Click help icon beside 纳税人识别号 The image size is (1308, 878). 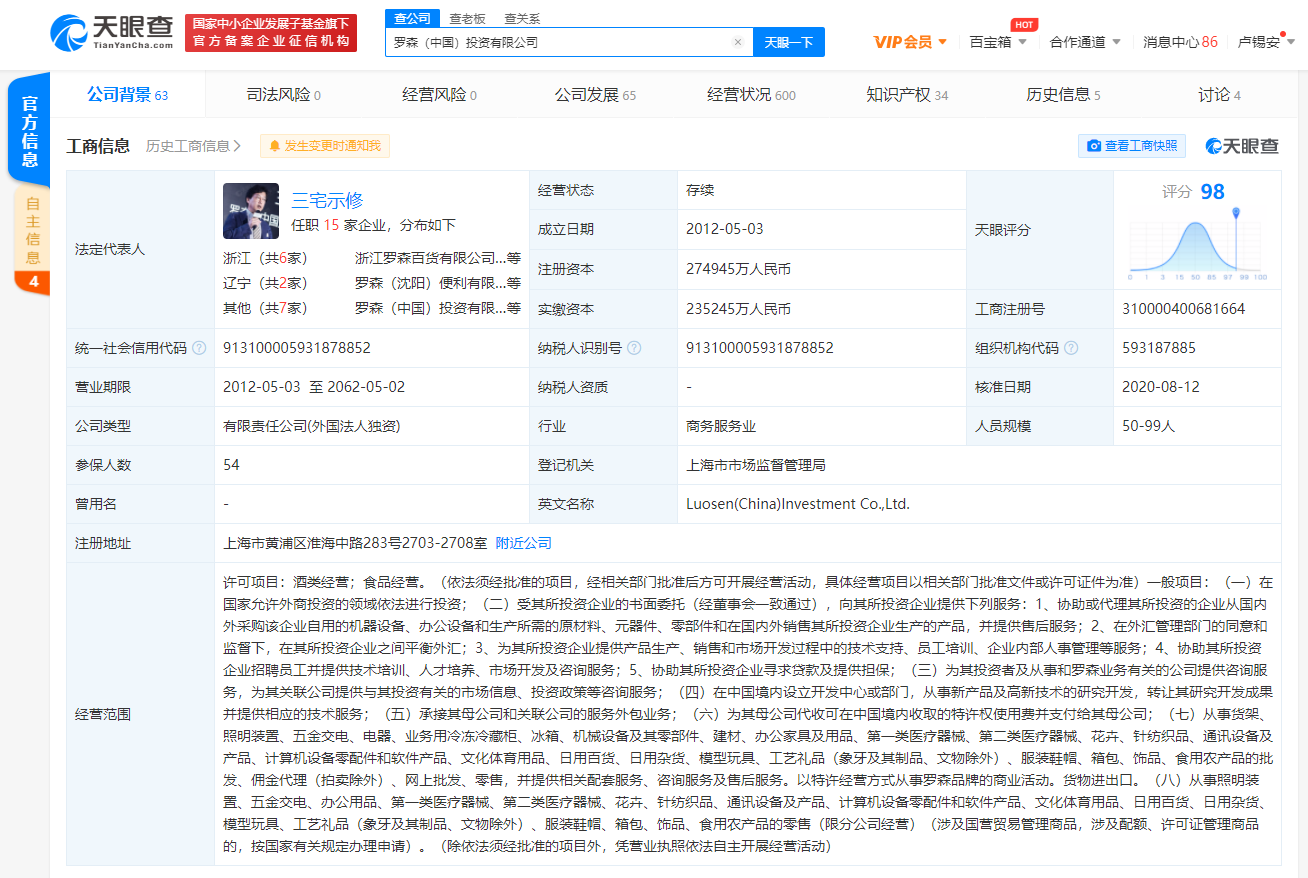(x=634, y=348)
